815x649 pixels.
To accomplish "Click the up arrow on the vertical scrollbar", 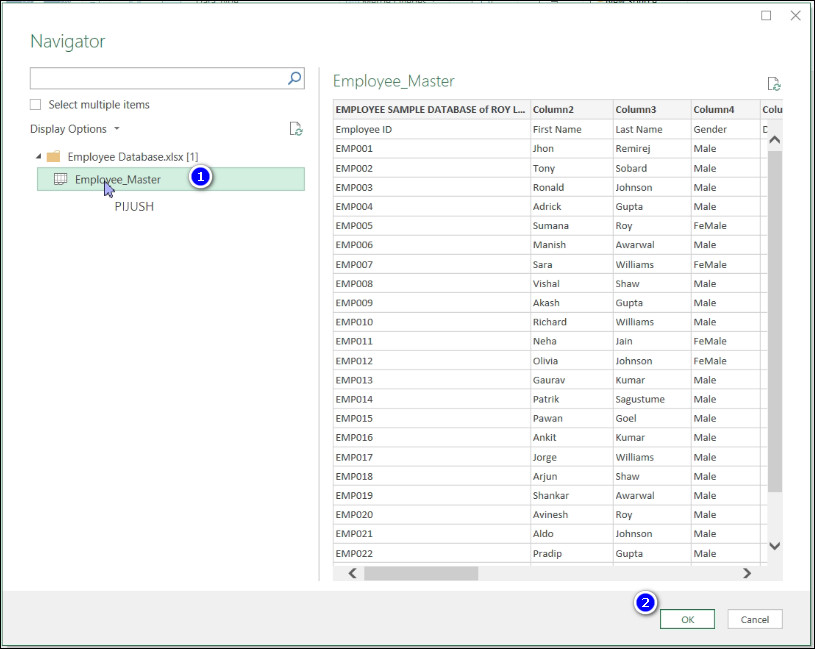I will click(774, 139).
